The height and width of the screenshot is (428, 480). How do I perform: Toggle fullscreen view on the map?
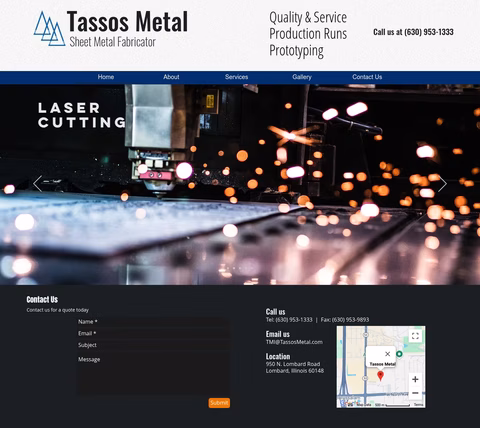coord(415,336)
